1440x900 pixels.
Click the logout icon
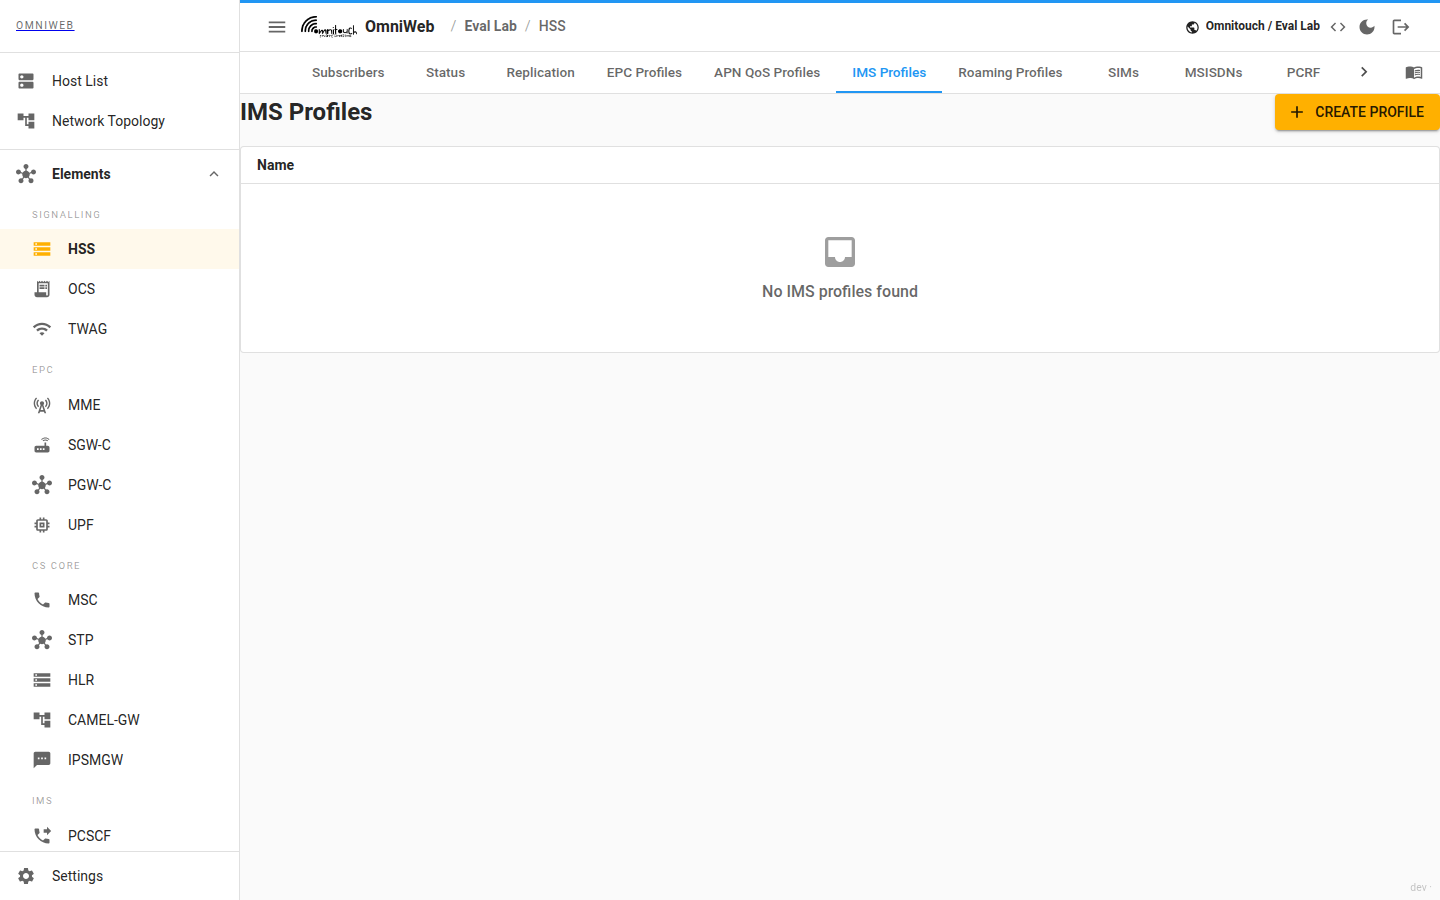(1401, 27)
